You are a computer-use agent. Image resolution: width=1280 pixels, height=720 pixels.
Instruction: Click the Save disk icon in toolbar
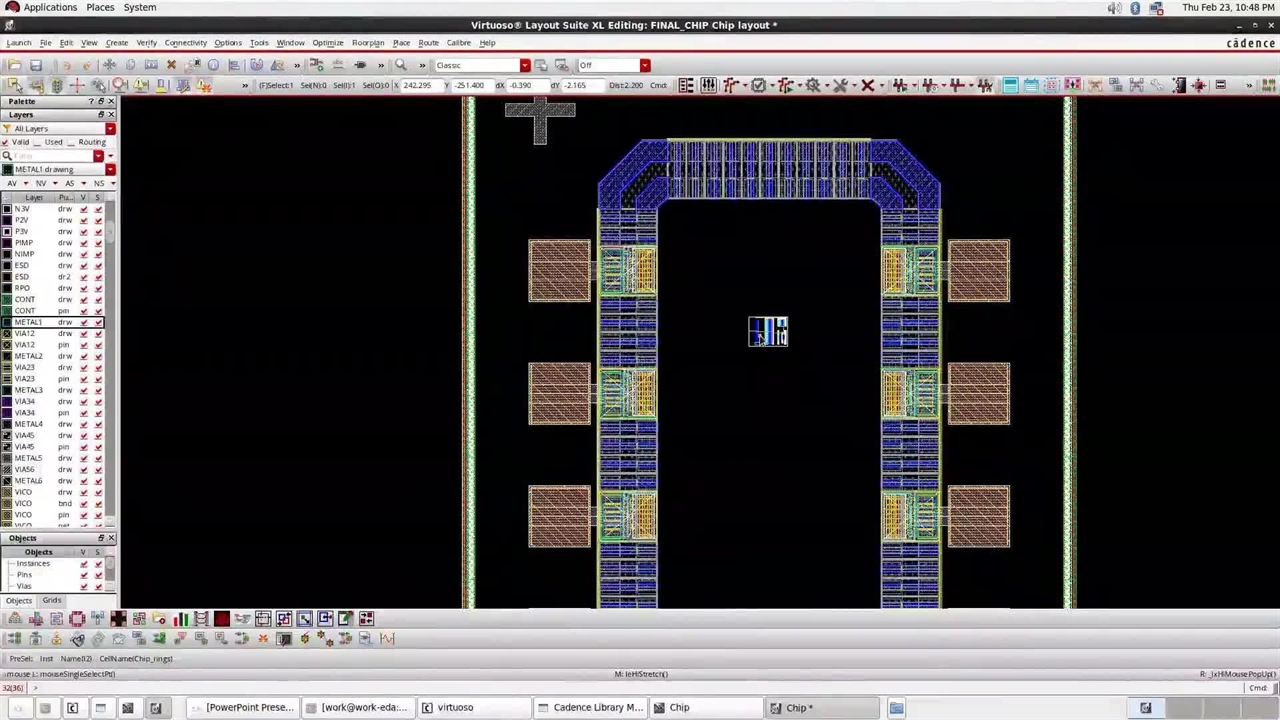(36, 65)
